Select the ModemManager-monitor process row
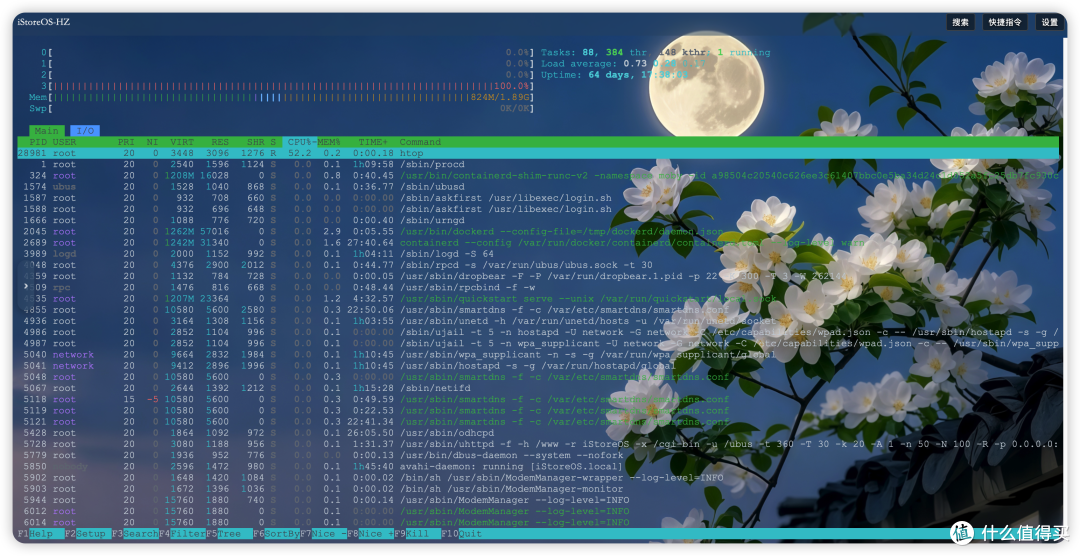Viewport: 1080px width, 556px height. (538, 488)
